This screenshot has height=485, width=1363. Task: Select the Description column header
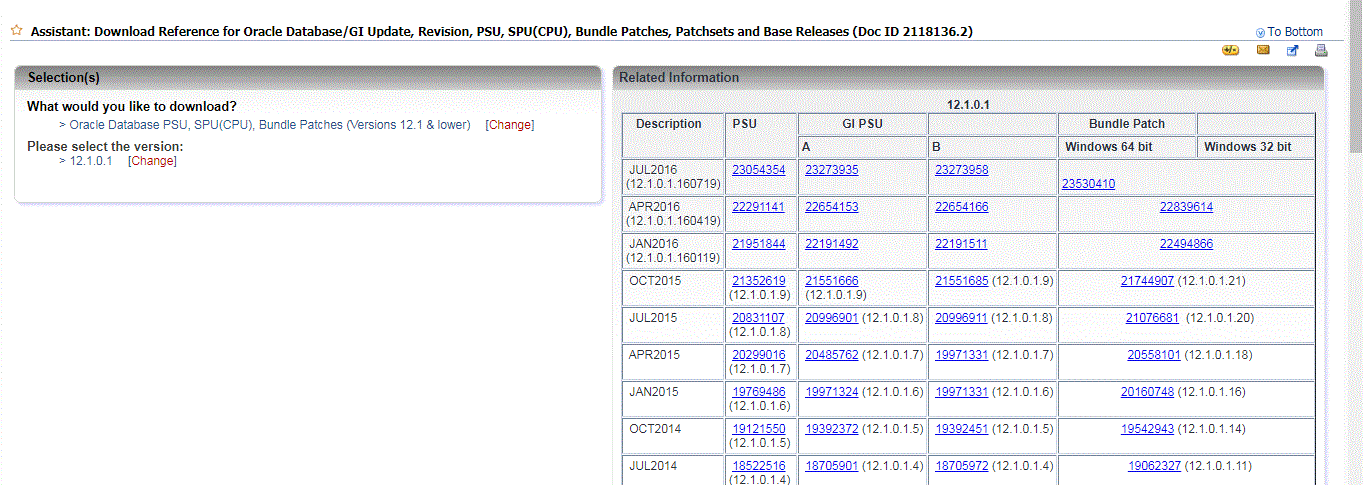pos(674,136)
